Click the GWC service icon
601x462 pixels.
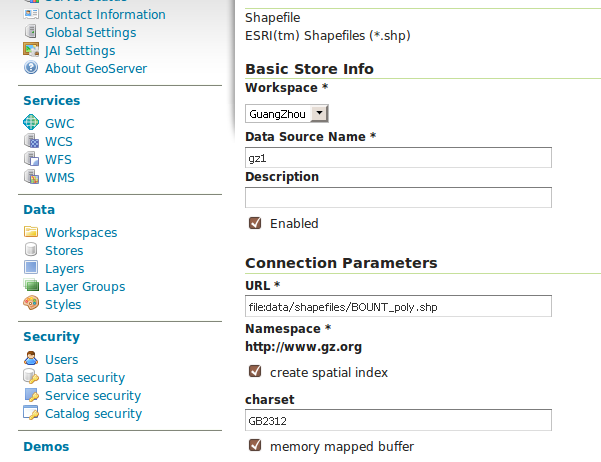30,123
